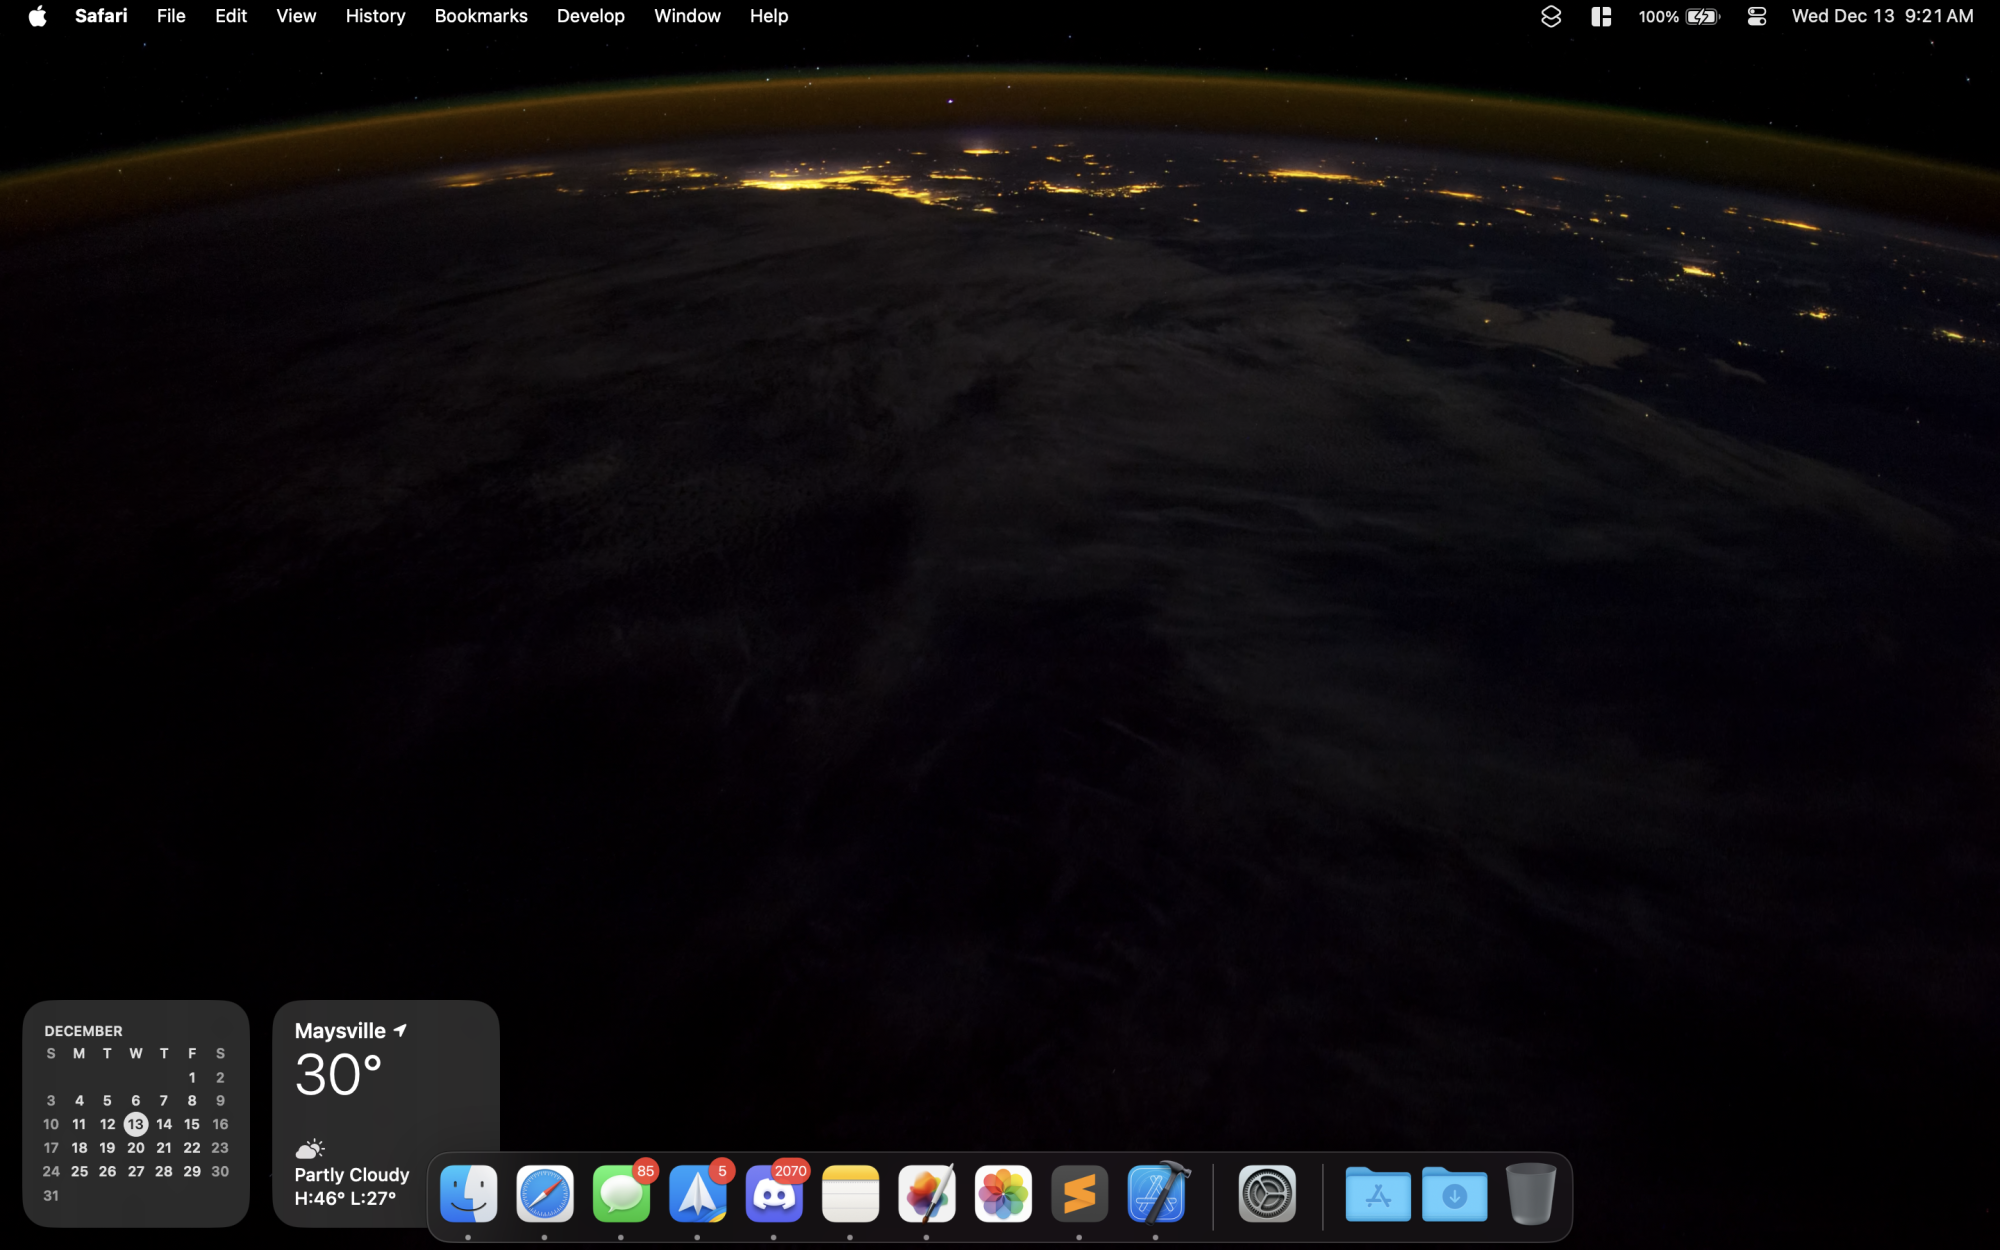Open System Settings gear icon
The height and width of the screenshot is (1250, 2000).
1267,1194
